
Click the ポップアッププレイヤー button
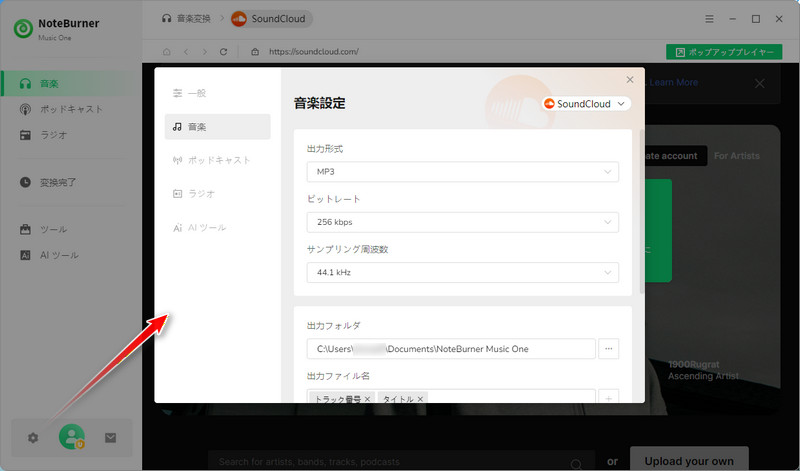[724, 52]
